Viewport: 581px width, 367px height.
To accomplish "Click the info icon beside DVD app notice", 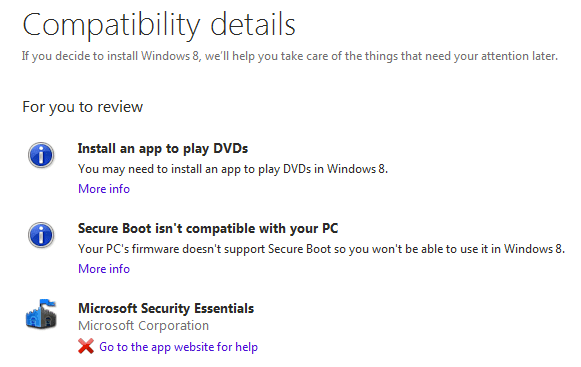I will pos(41,155).
